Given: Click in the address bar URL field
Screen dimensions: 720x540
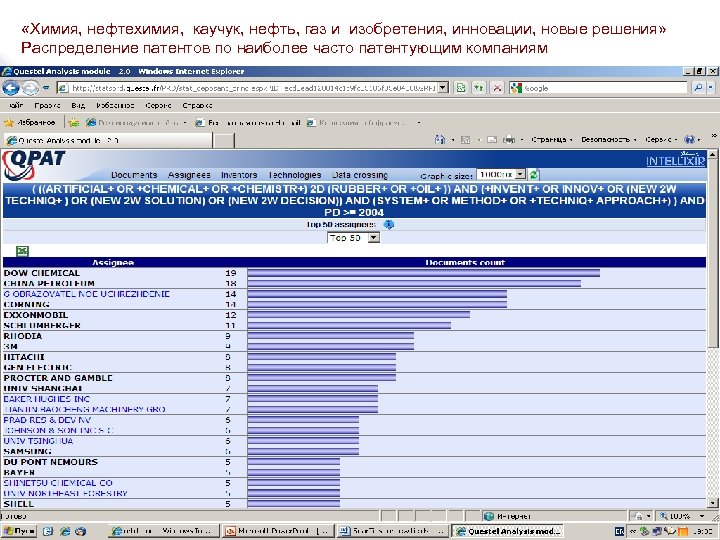Looking at the screenshot, I should tap(253, 88).
